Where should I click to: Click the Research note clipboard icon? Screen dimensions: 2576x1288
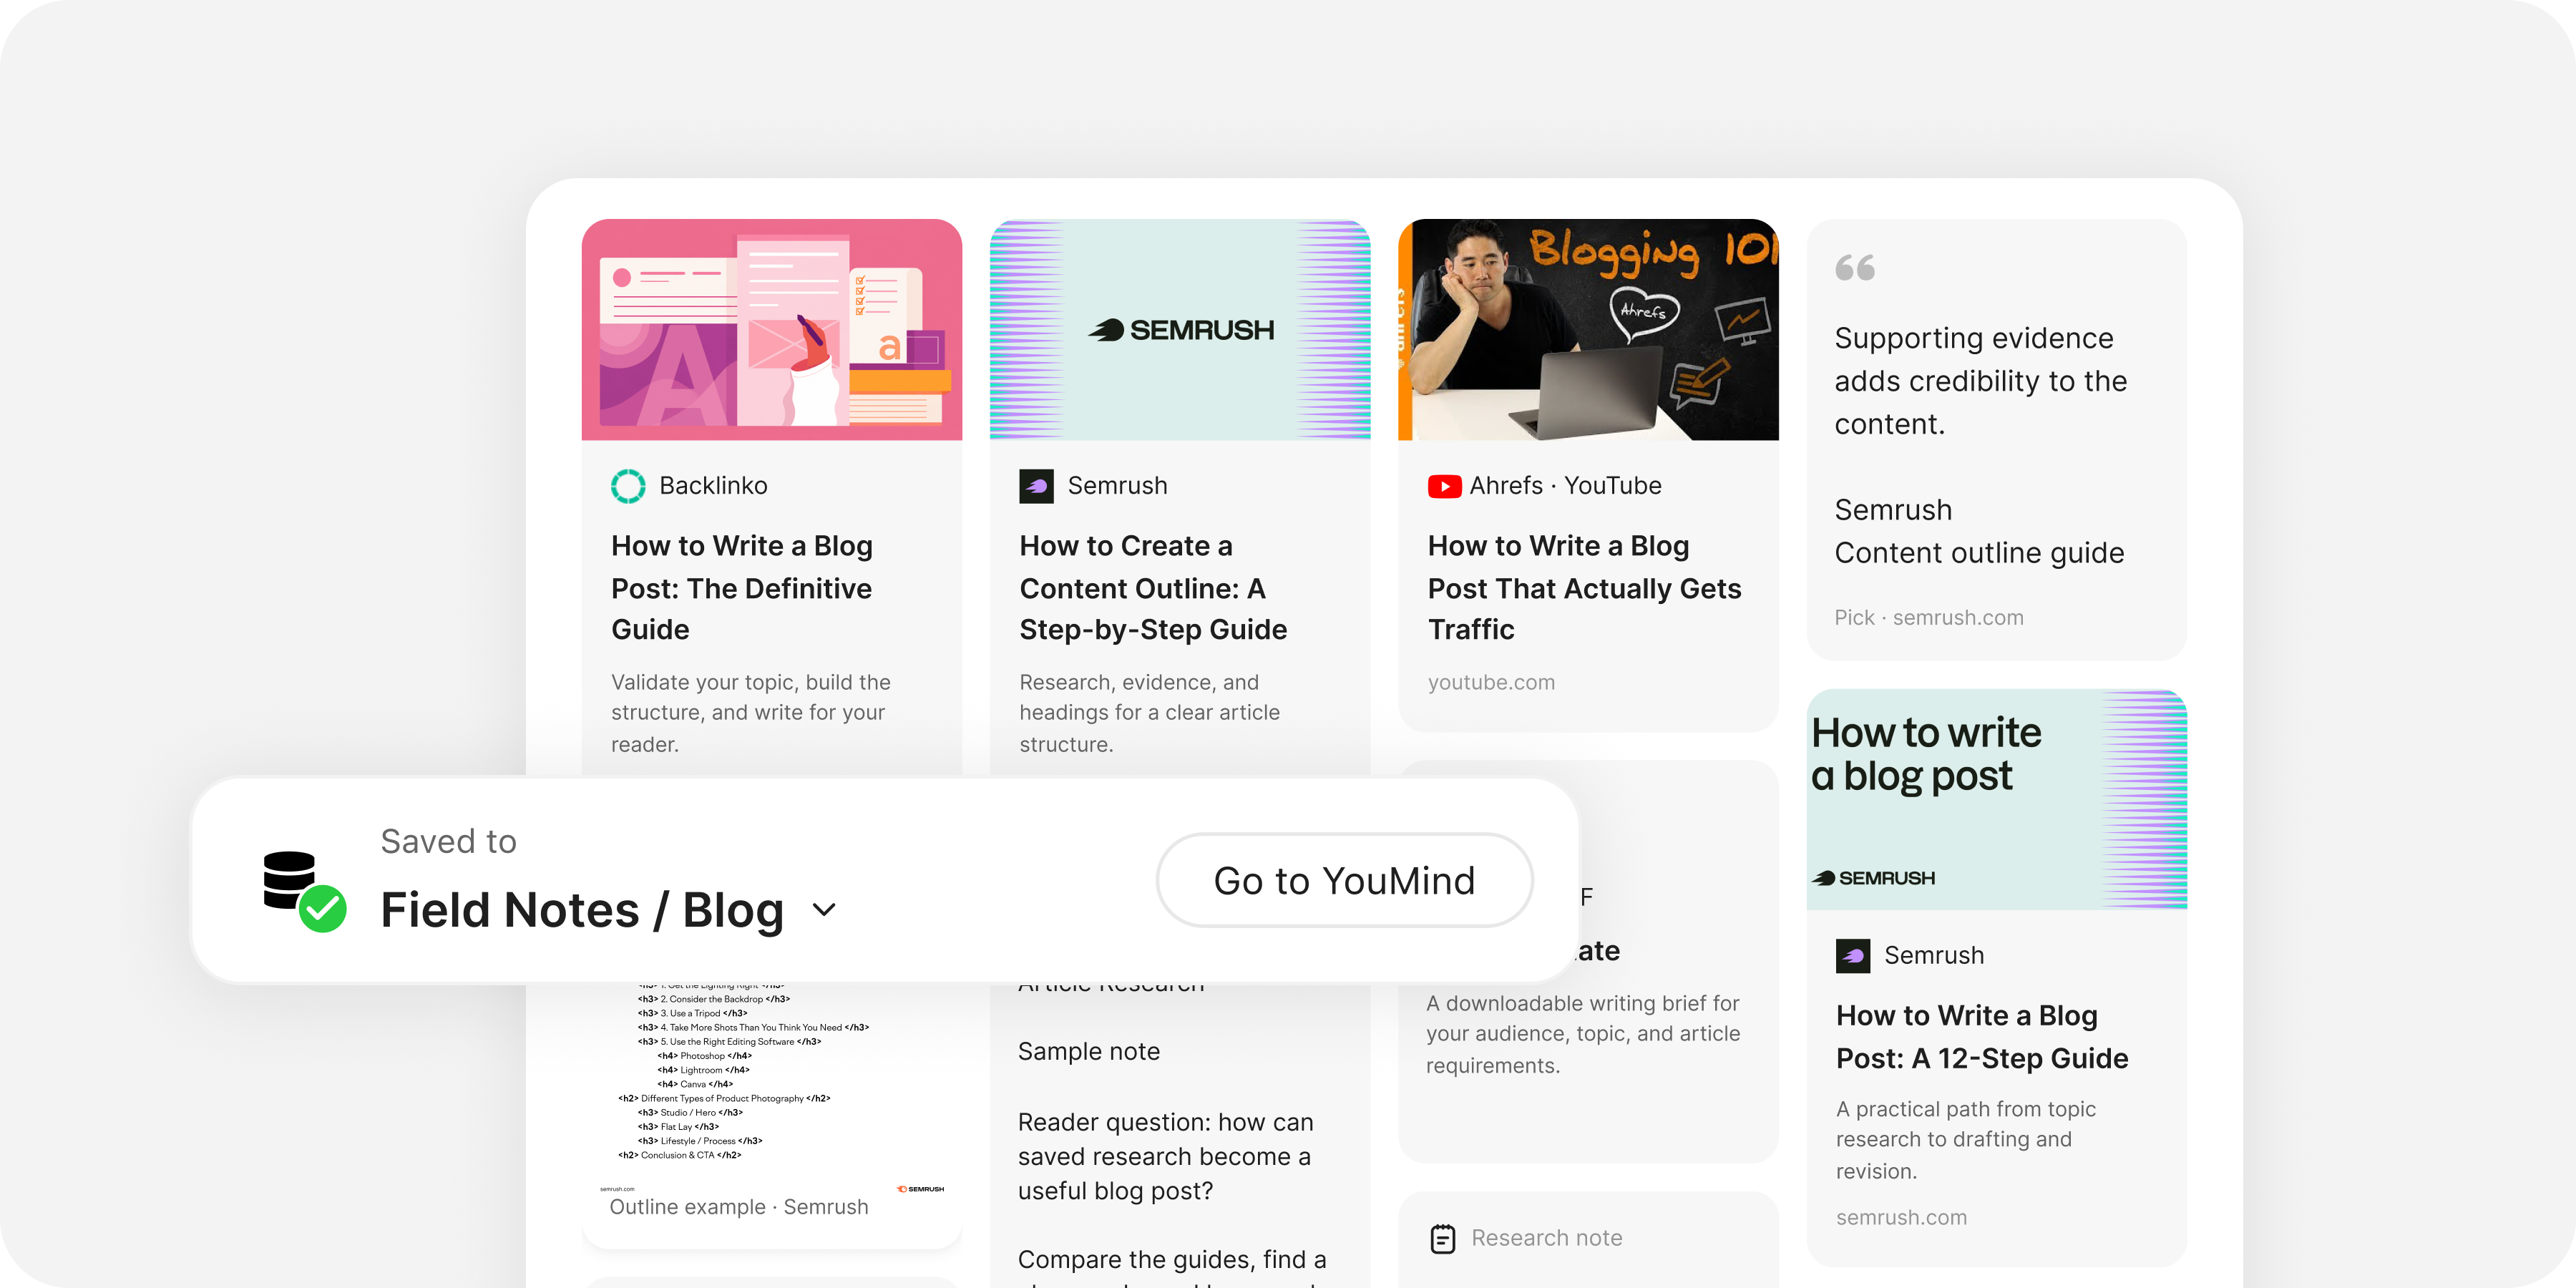1443,1238
